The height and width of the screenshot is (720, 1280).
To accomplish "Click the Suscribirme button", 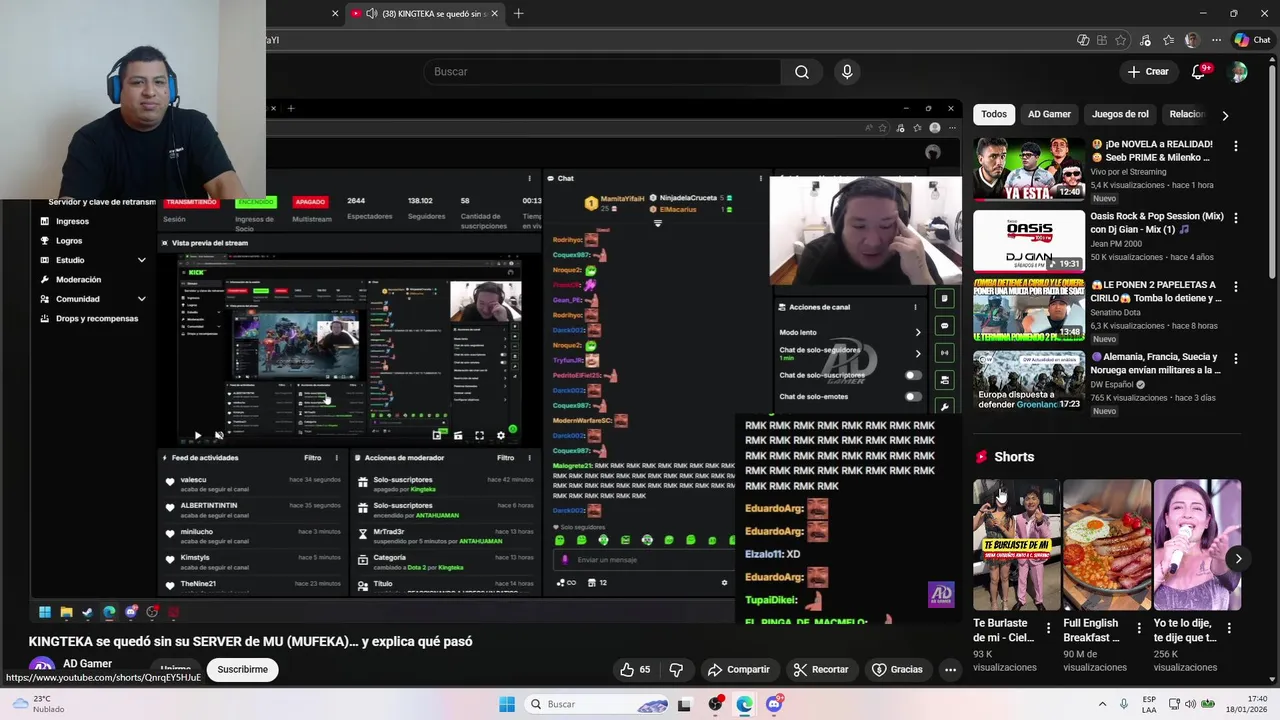I will 242,670.
